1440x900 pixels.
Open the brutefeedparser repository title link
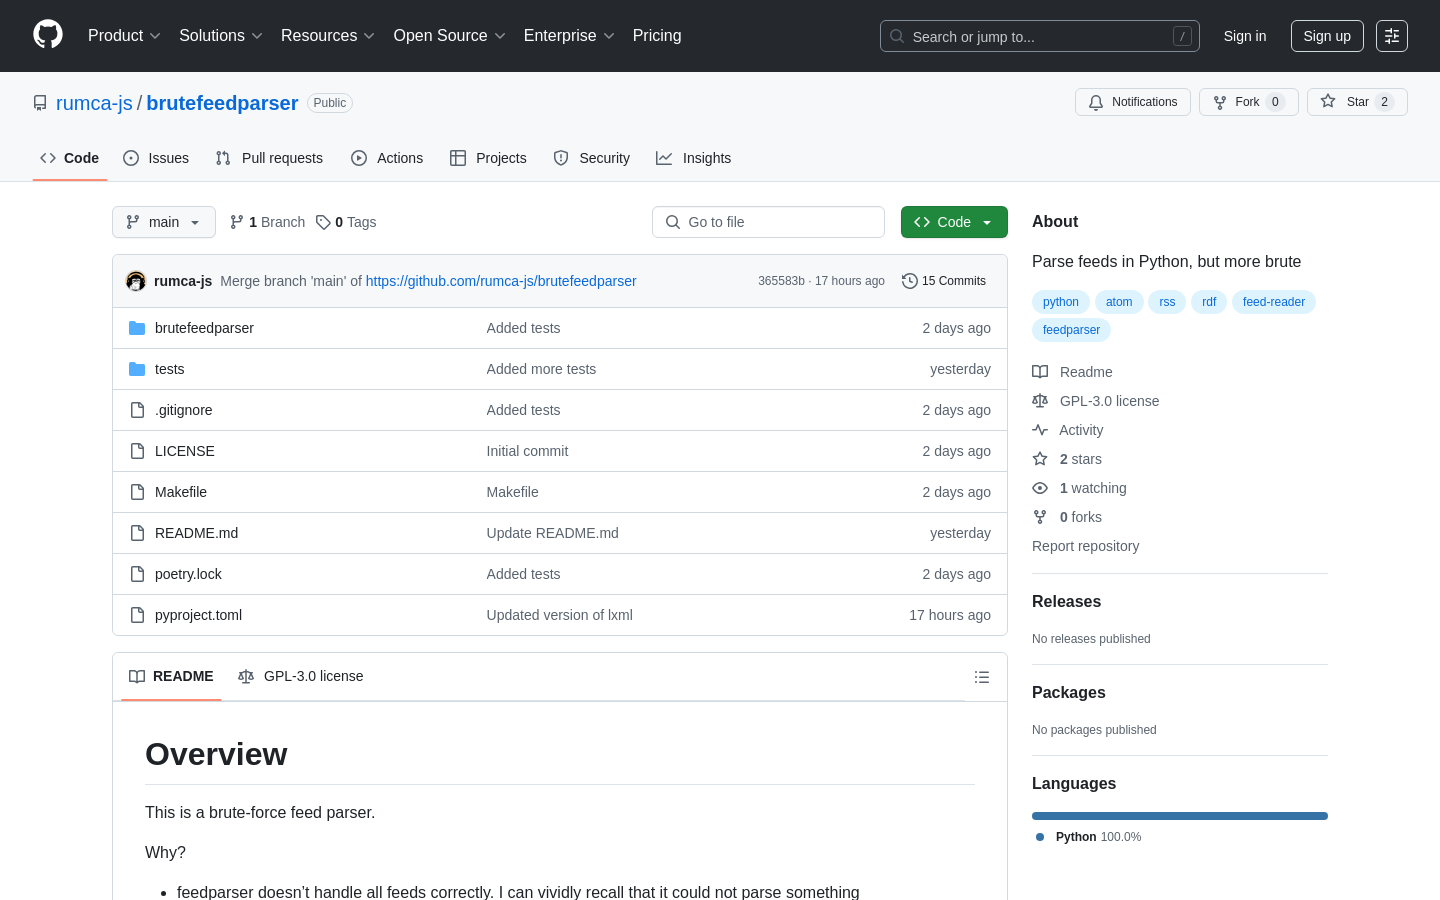[x=222, y=103]
